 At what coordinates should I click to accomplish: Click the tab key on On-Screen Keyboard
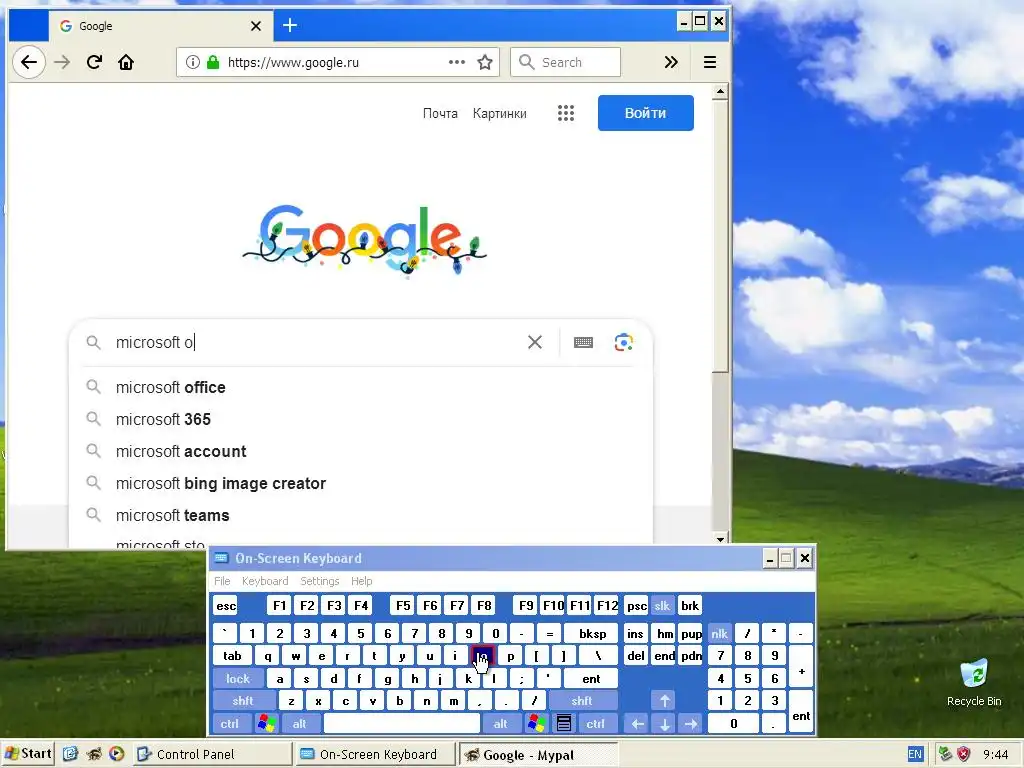(232, 656)
